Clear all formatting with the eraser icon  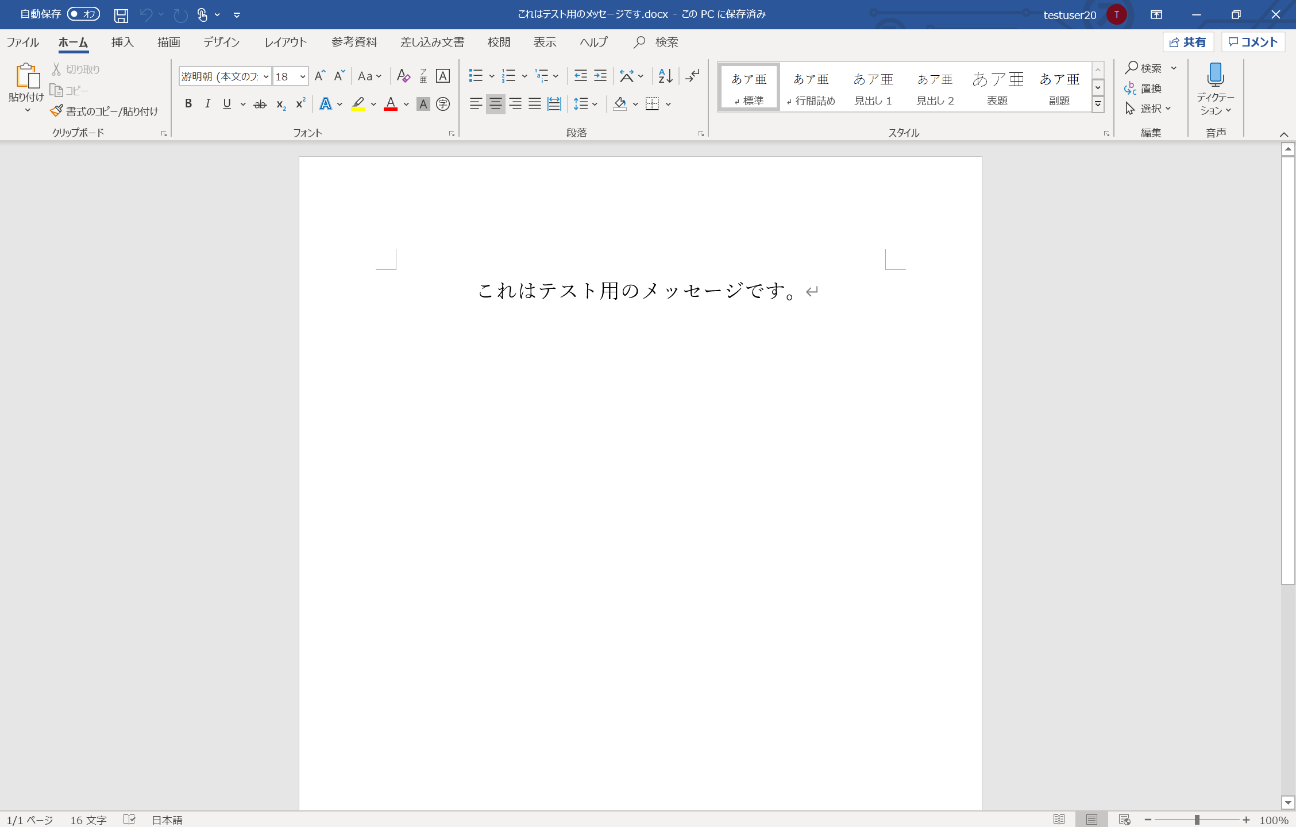[x=403, y=76]
